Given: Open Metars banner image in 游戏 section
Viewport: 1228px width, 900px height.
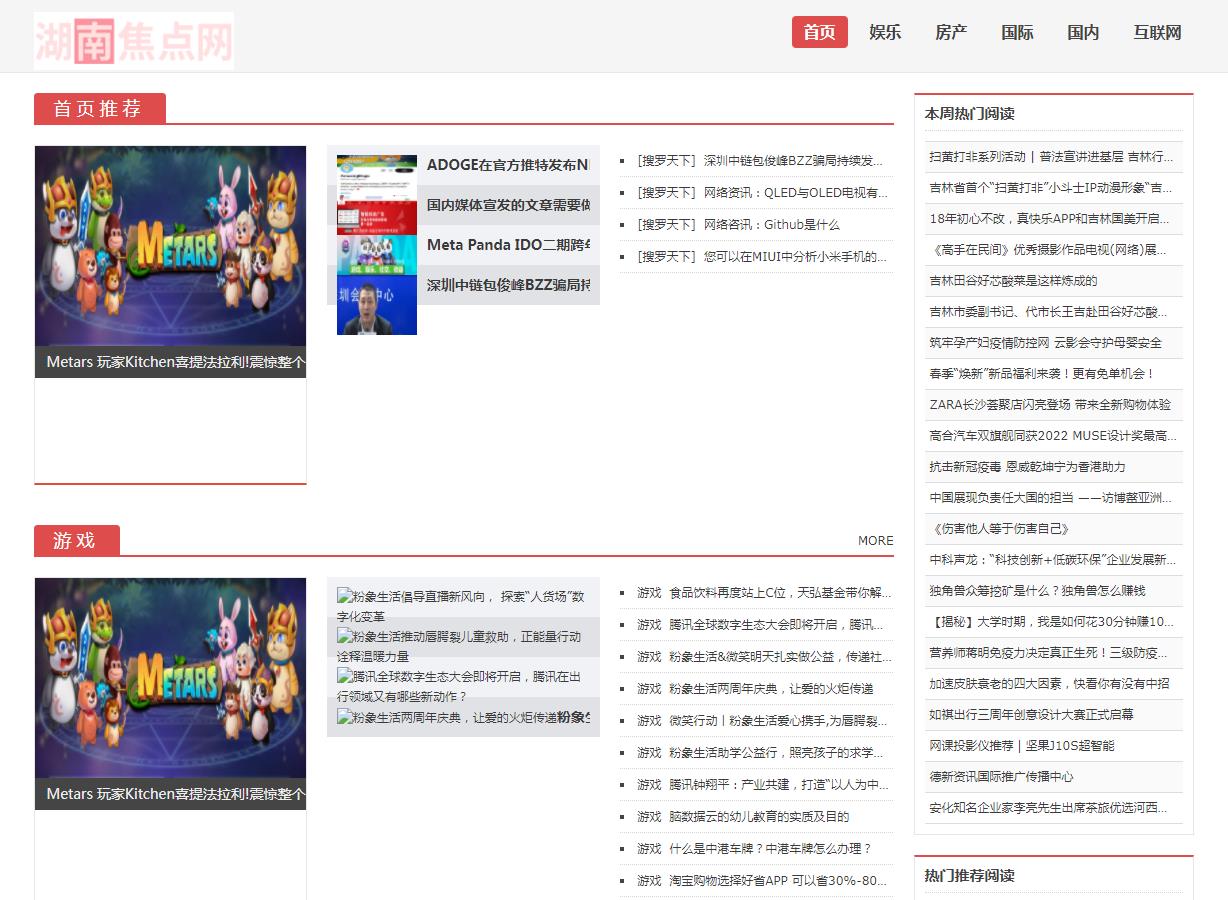Looking at the screenshot, I should click(171, 678).
